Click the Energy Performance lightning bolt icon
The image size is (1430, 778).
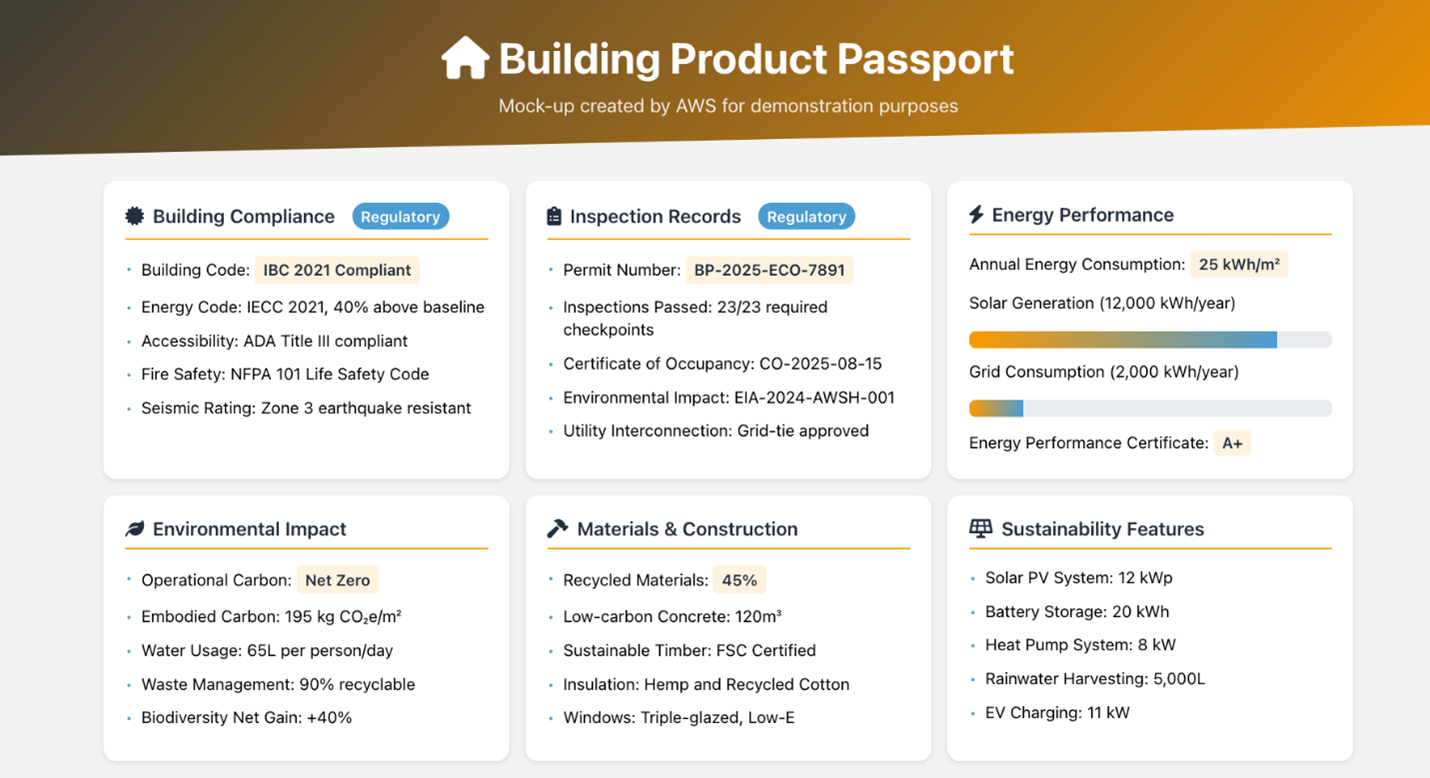(976, 215)
